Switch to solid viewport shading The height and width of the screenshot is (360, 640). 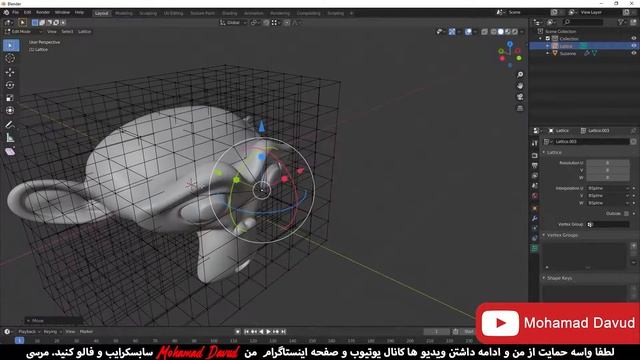click(501, 31)
